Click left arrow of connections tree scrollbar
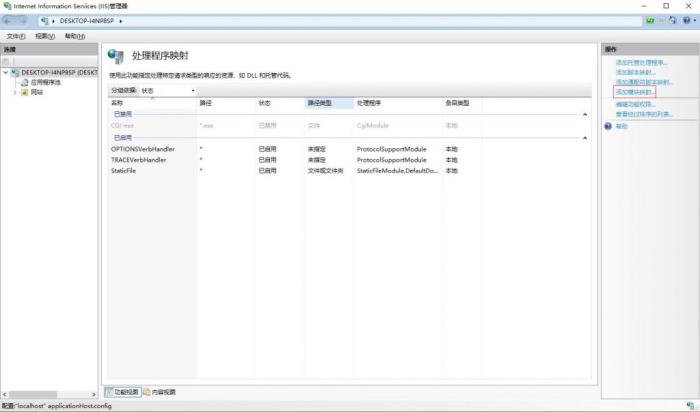Screen dimensions: 700x412 click(4, 395)
